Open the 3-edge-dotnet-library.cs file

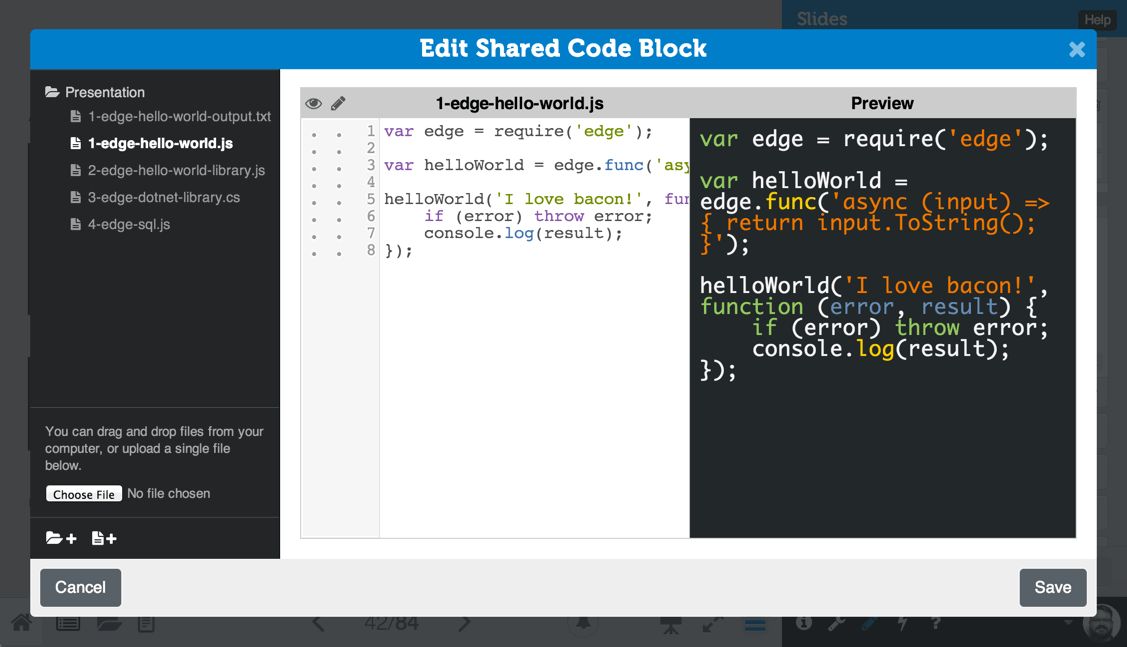click(164, 197)
